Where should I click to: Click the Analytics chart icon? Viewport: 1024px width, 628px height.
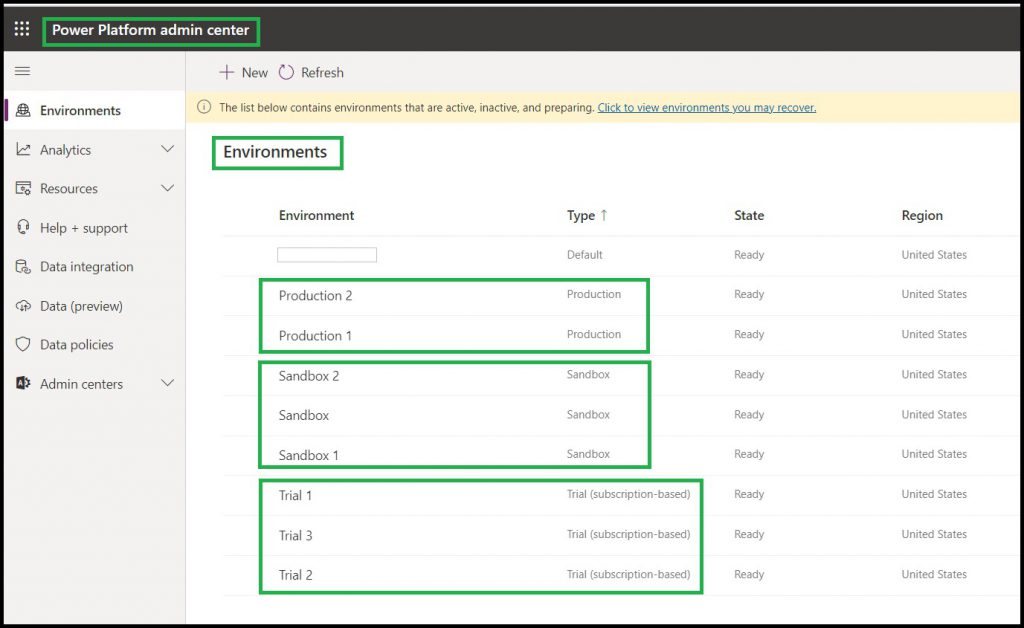[23, 149]
